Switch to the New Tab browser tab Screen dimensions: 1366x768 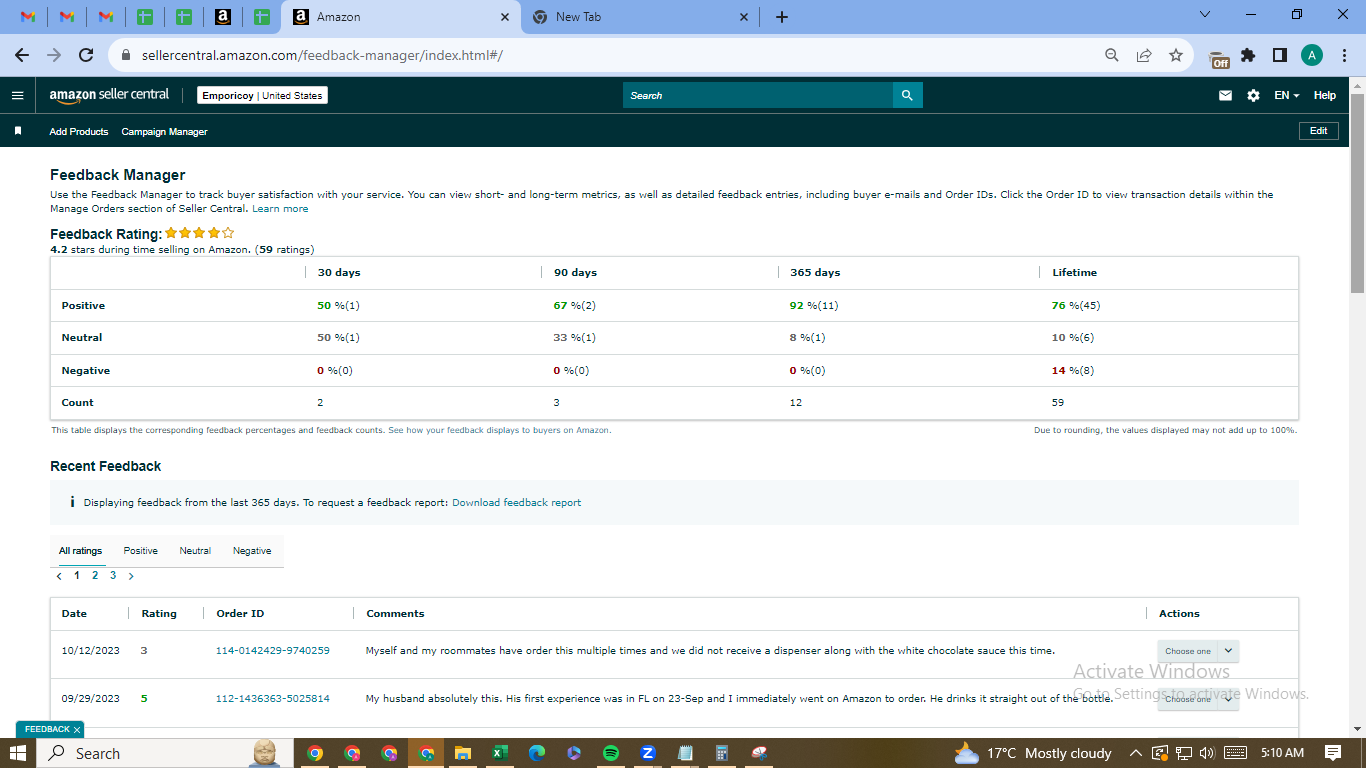point(640,17)
